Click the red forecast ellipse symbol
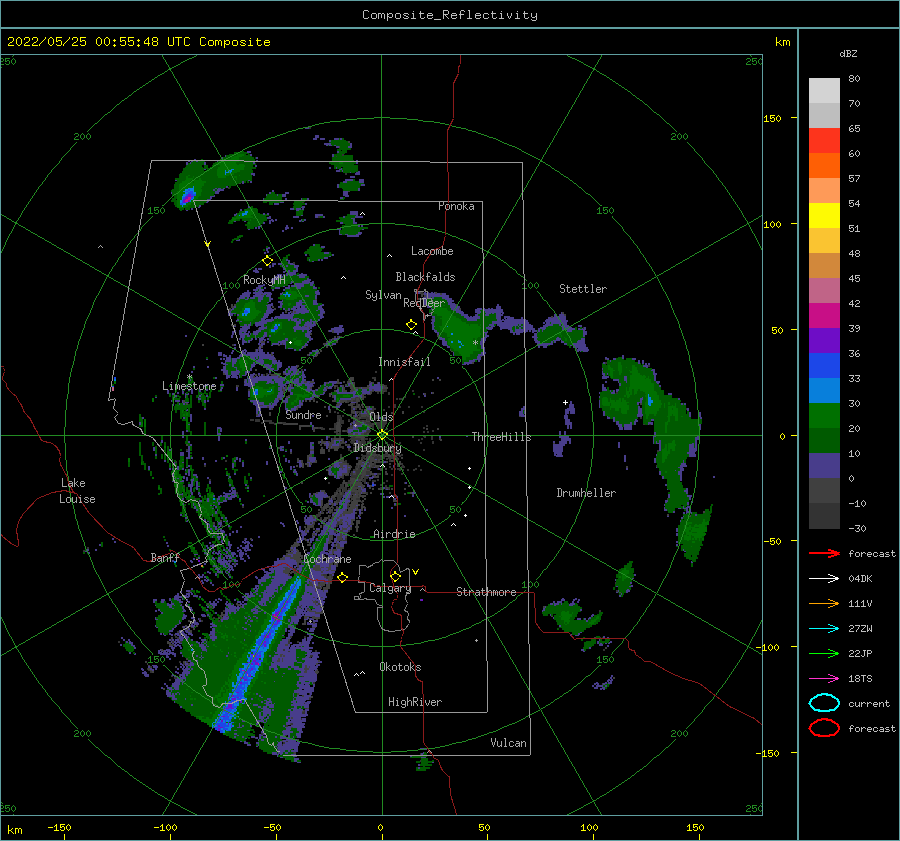900x841 pixels. [824, 728]
